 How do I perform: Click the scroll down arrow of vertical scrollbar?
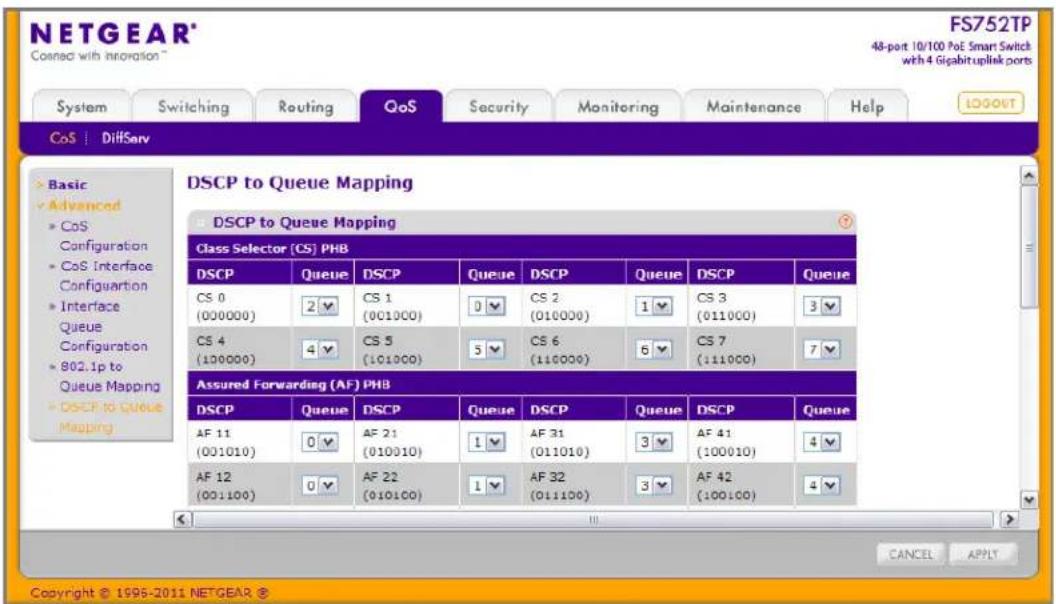pos(1028,500)
